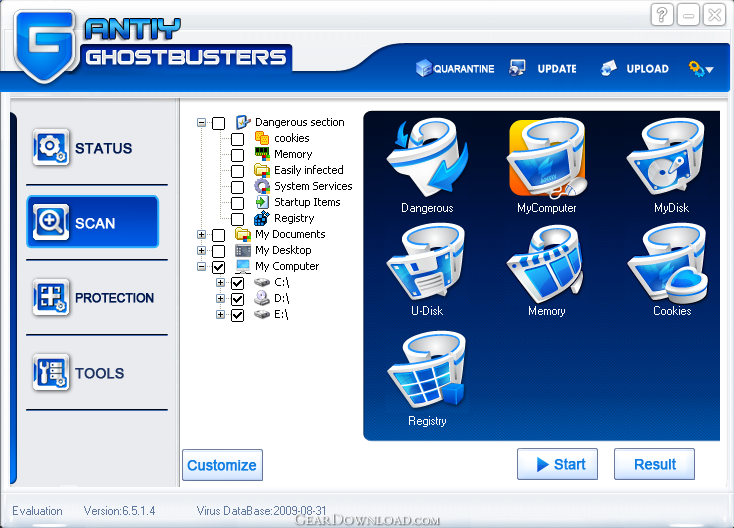Open the SCAN section
Viewport: 734px width, 528px height.
click(93, 222)
